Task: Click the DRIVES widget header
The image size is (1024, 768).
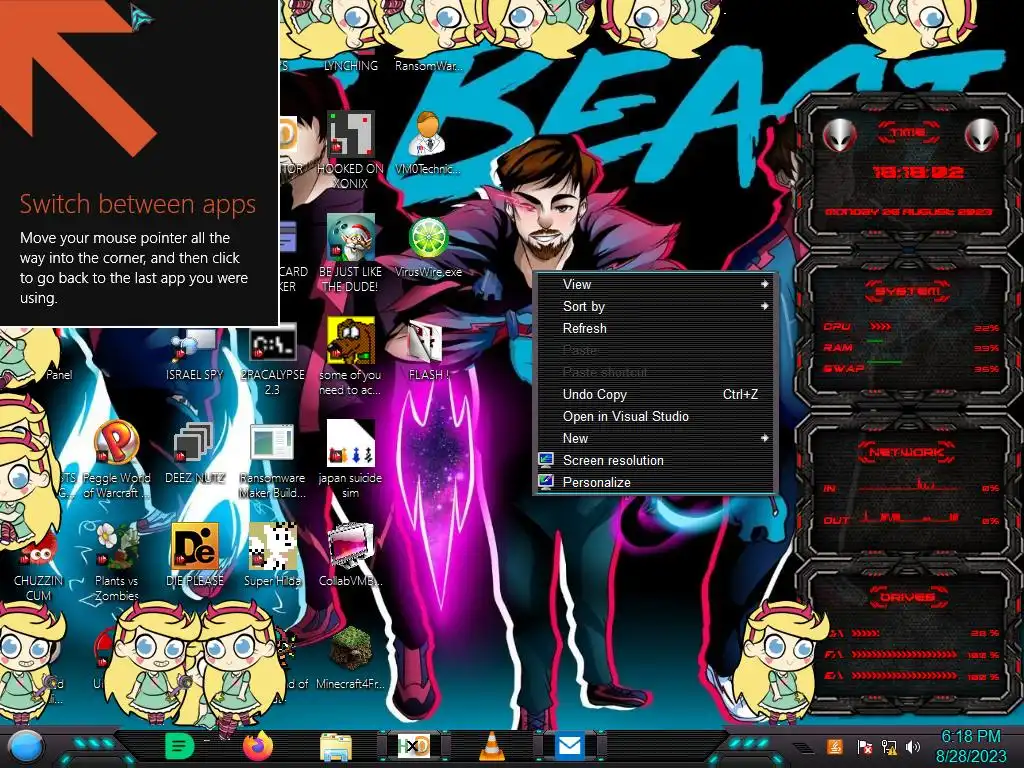Action: click(908, 598)
